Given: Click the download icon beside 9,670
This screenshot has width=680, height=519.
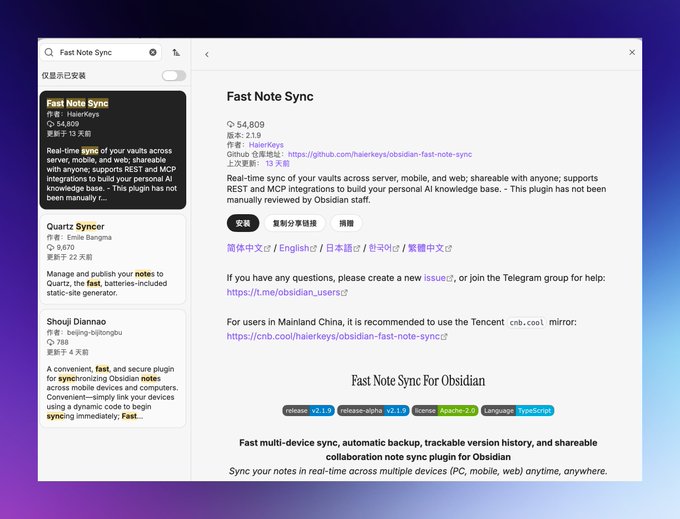Looking at the screenshot, I should click(50, 247).
